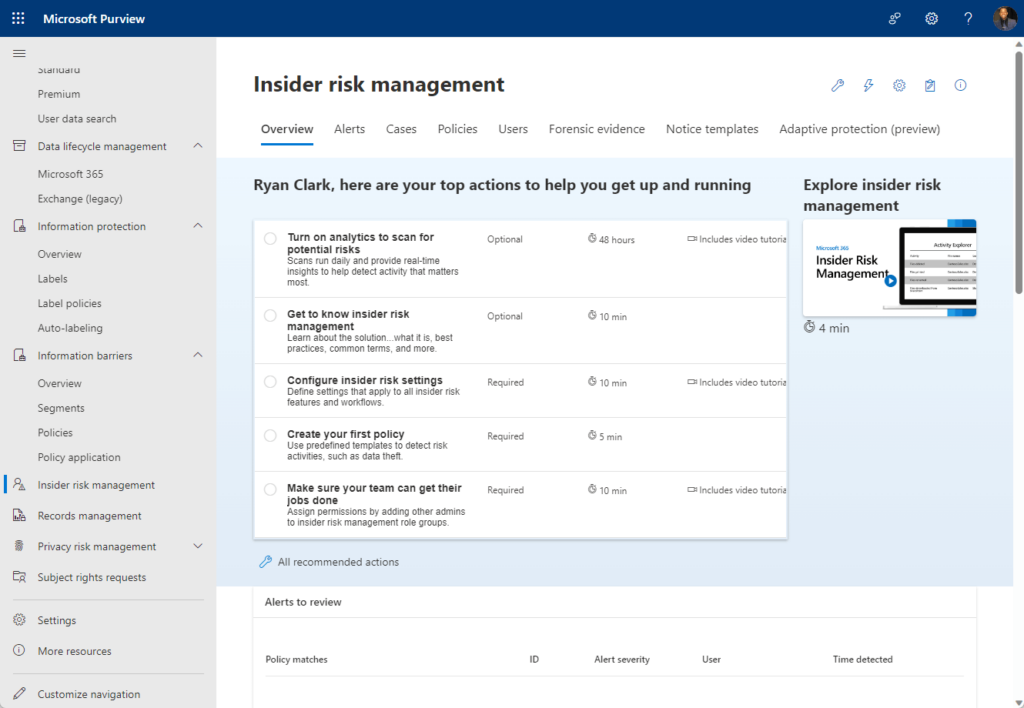Collapse navigation with the hamburger icon
Image resolution: width=1024 pixels, height=708 pixels.
pyautogui.click(x=19, y=54)
